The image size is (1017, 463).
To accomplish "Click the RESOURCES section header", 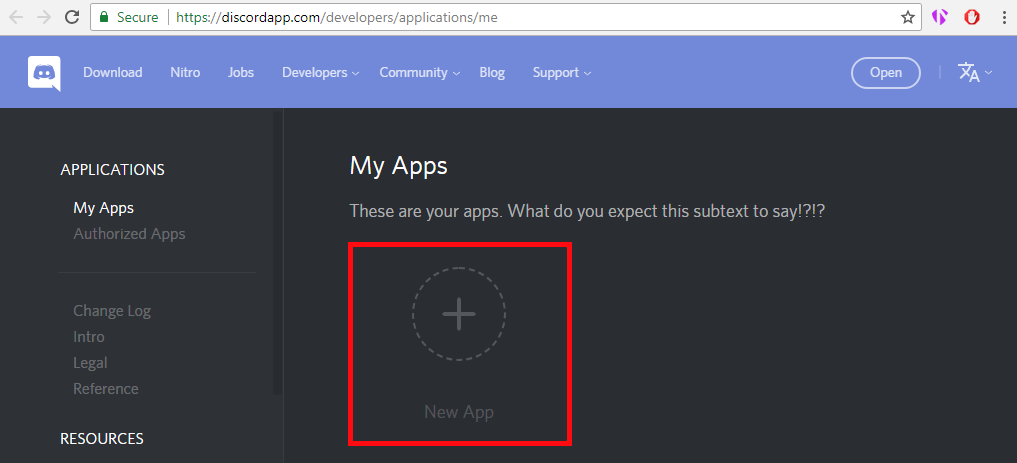I will 102,439.
